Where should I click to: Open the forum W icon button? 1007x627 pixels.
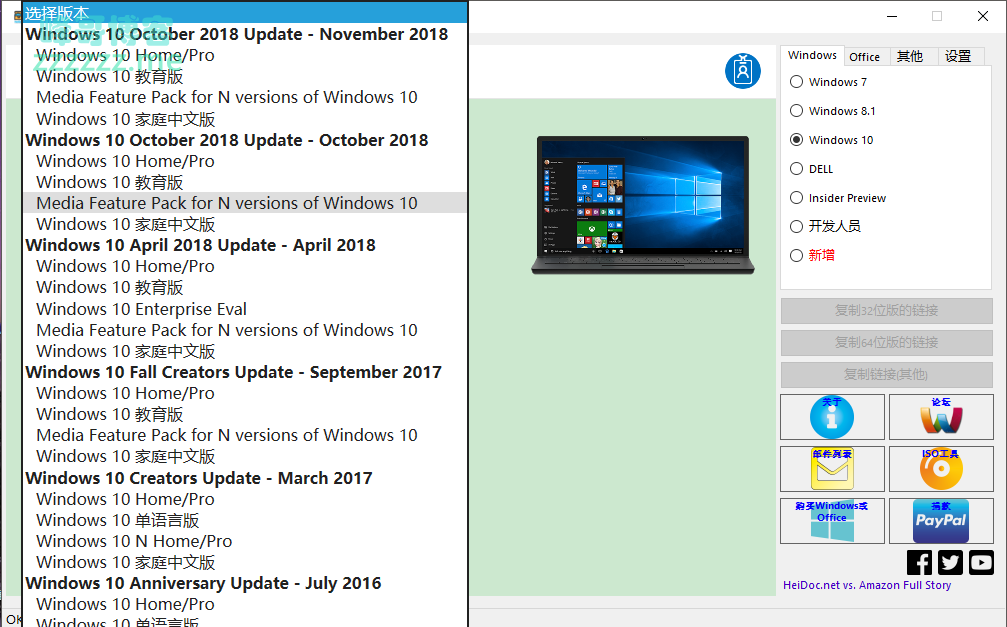[x=941, y=417]
